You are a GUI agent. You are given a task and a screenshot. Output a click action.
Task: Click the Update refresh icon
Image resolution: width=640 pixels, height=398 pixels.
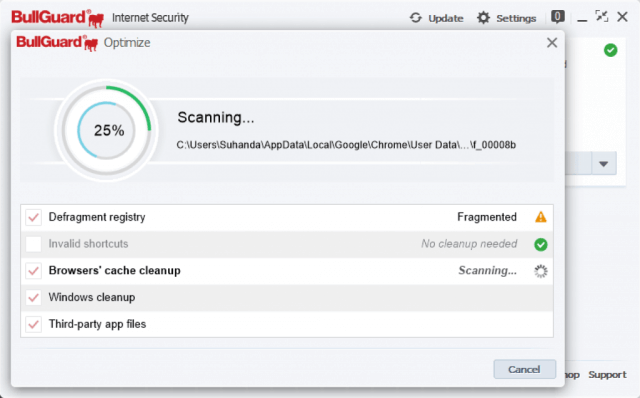click(416, 18)
